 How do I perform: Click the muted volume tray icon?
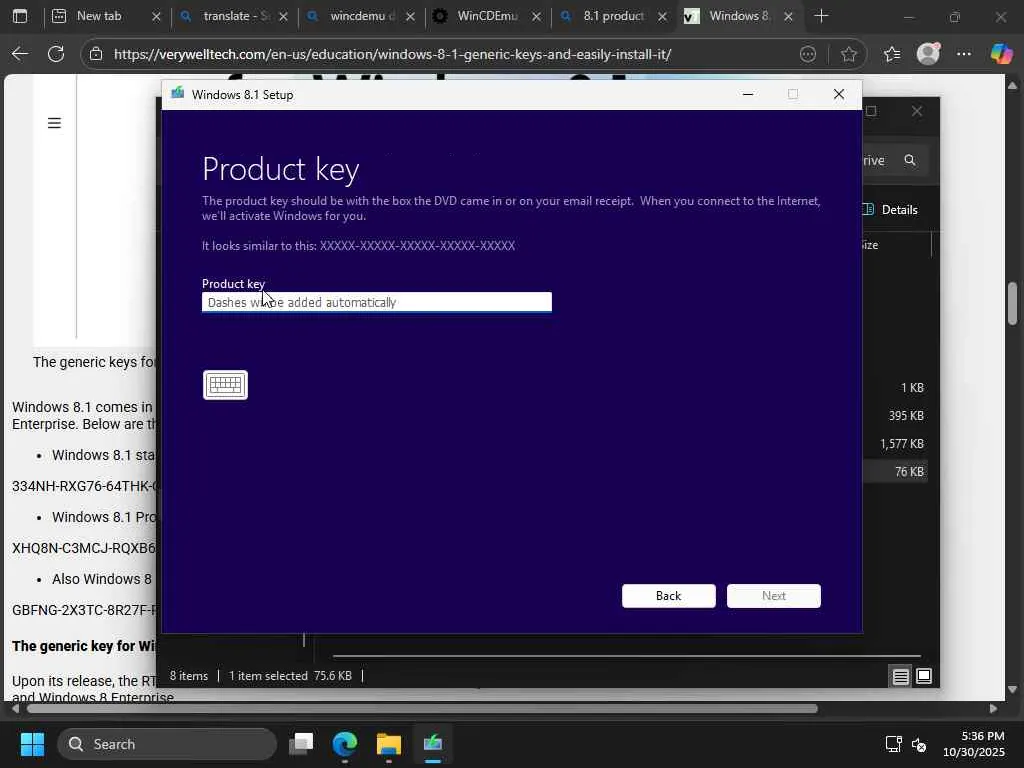point(919,744)
